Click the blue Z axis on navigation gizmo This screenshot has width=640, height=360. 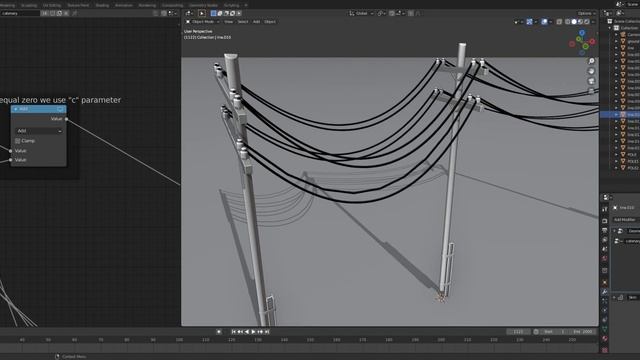(582, 33)
